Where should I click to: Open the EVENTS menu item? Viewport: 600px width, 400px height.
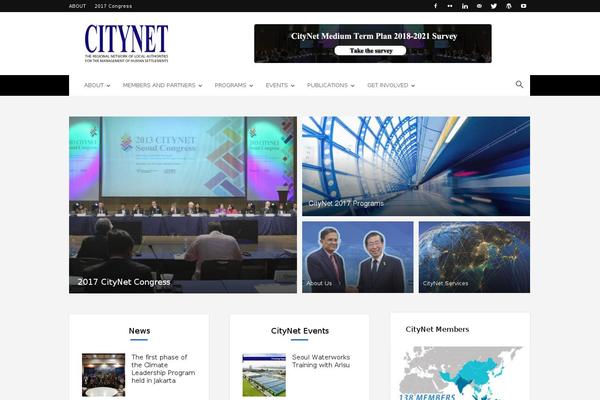tap(277, 85)
